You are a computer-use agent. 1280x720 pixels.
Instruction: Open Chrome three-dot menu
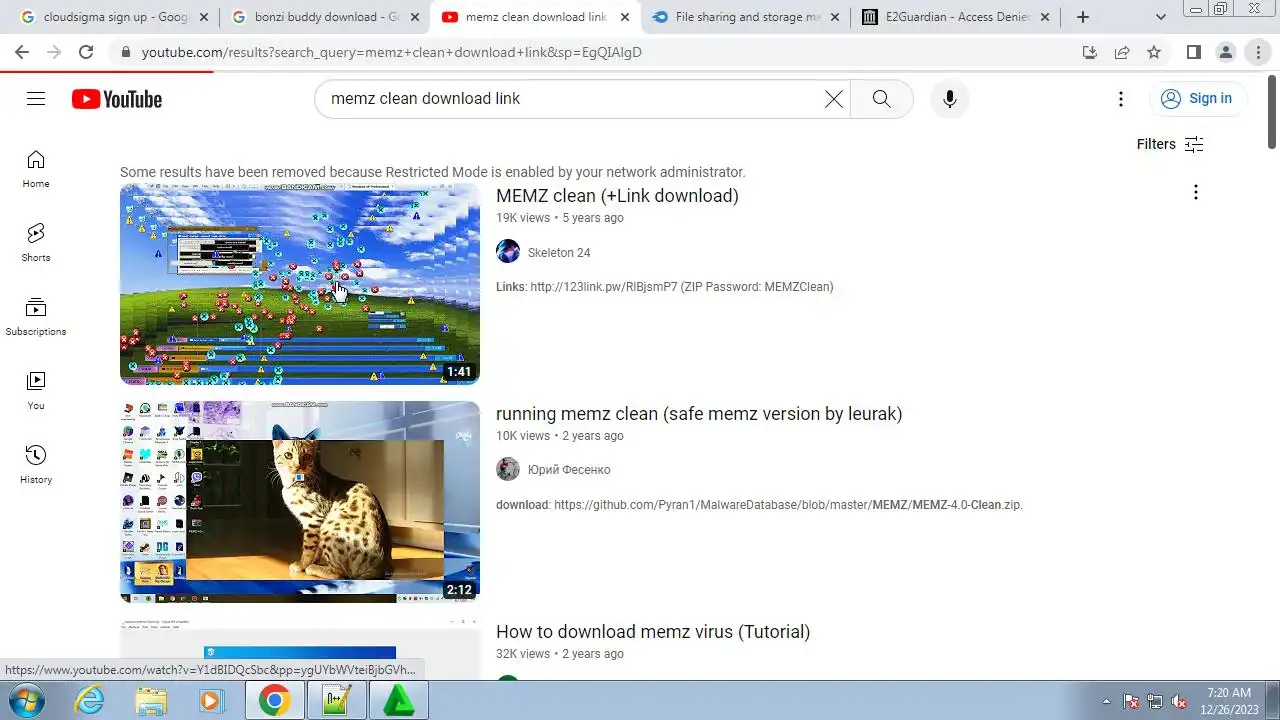[x=1258, y=52]
